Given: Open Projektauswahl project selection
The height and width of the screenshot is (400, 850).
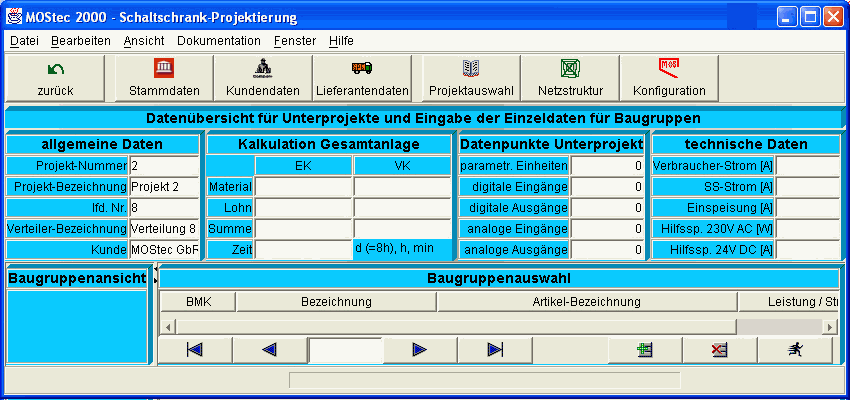Looking at the screenshot, I should (471, 78).
